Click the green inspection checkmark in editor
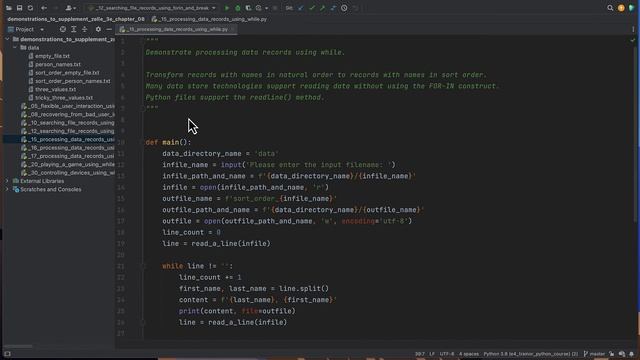 (x=633, y=40)
